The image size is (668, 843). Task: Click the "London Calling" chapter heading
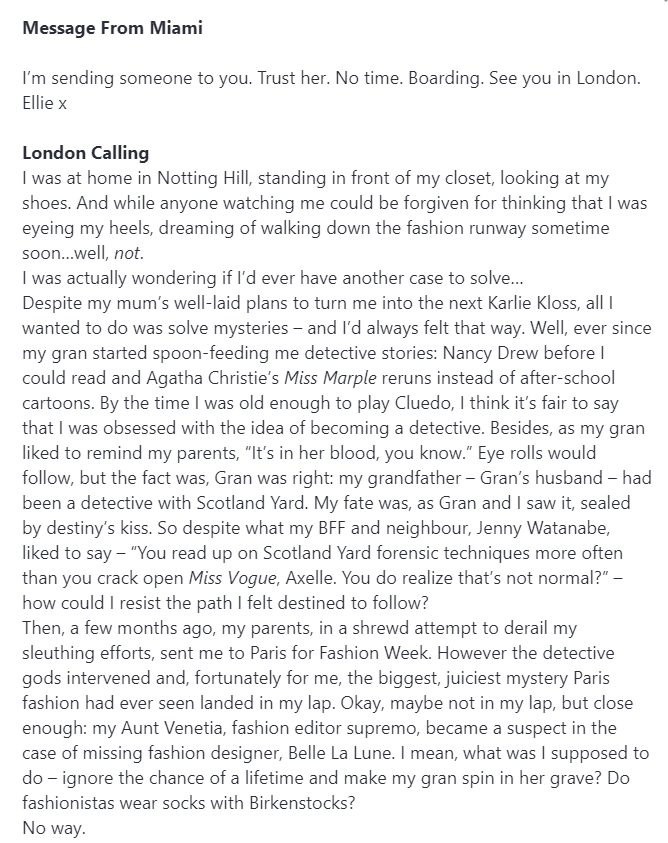pos(85,153)
